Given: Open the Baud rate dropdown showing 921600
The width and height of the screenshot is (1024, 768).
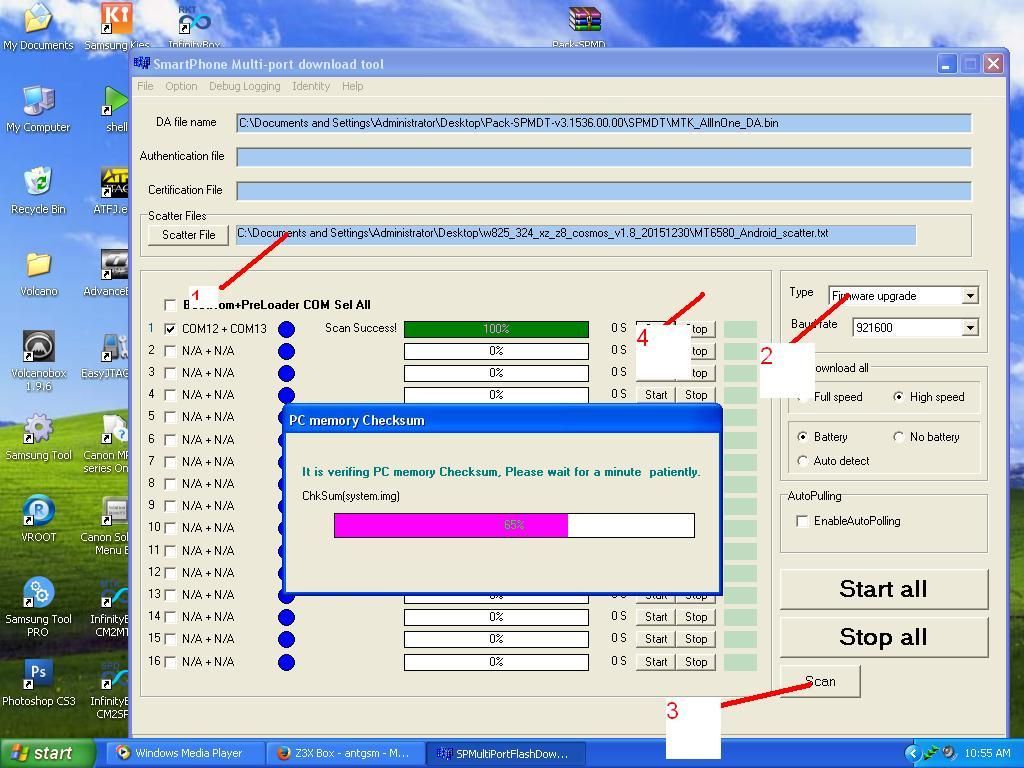Looking at the screenshot, I should click(970, 327).
